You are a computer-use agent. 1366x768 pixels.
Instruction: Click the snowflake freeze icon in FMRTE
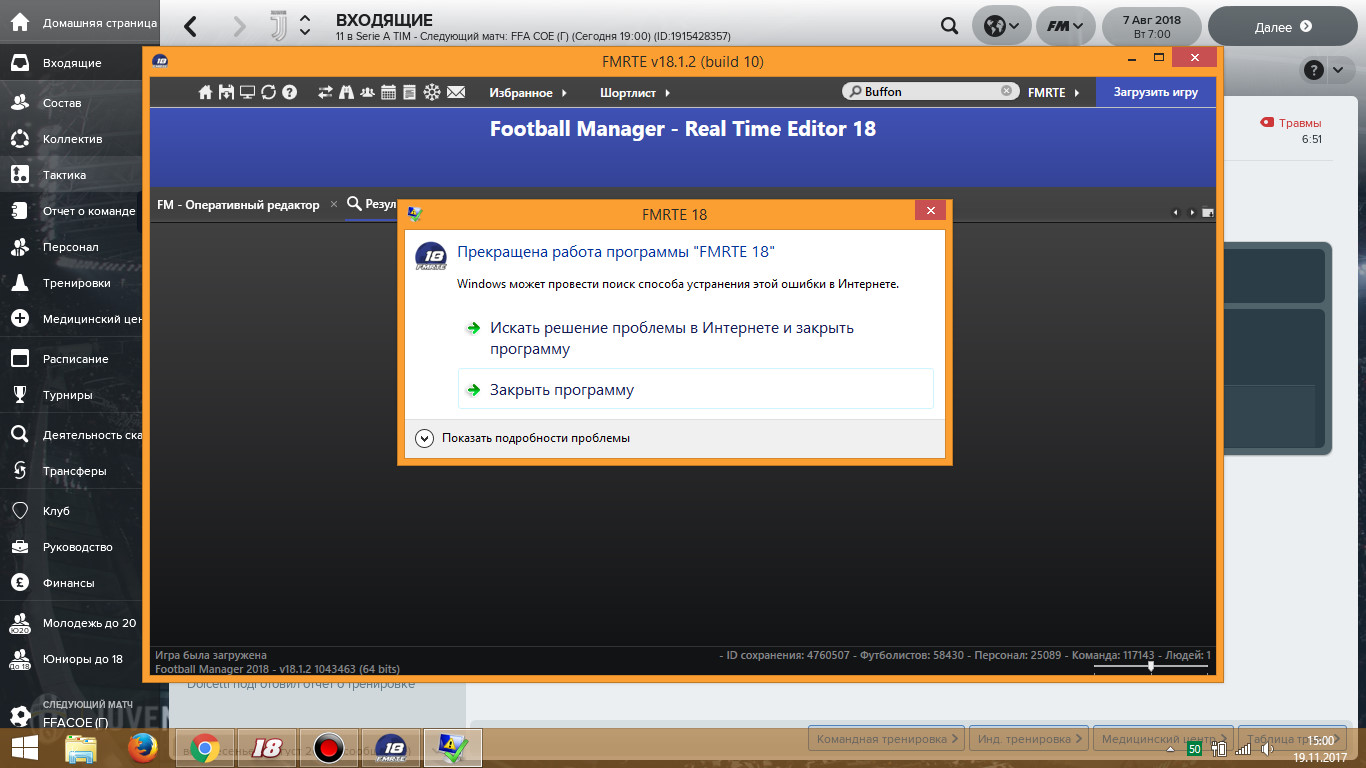(432, 92)
